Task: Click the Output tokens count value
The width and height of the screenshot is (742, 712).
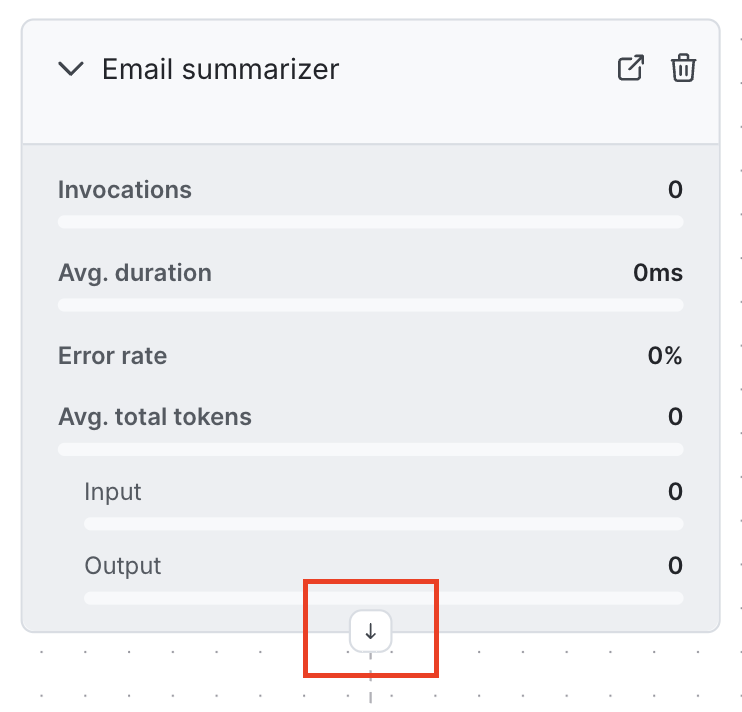Action: (x=675, y=566)
